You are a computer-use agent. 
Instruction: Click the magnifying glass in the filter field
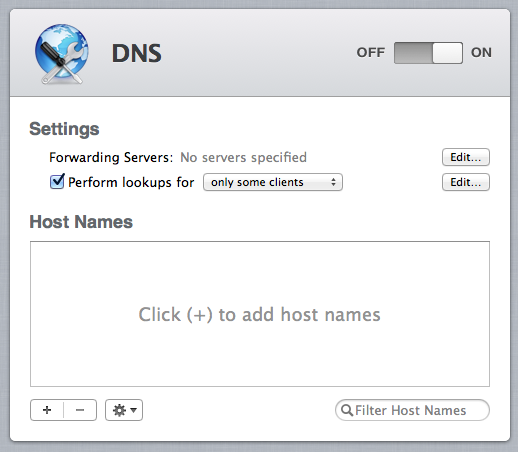(347, 410)
